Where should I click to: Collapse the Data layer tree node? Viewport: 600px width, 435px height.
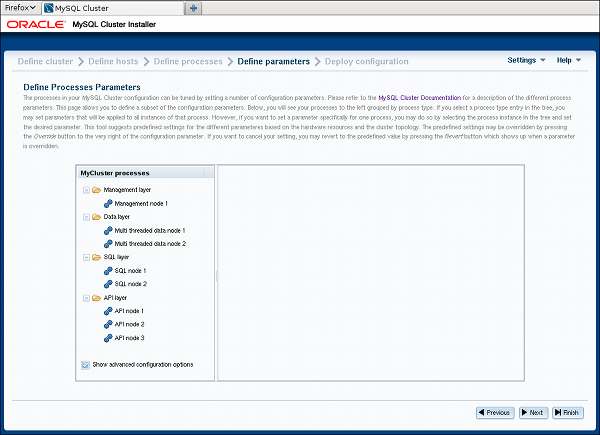point(83,216)
